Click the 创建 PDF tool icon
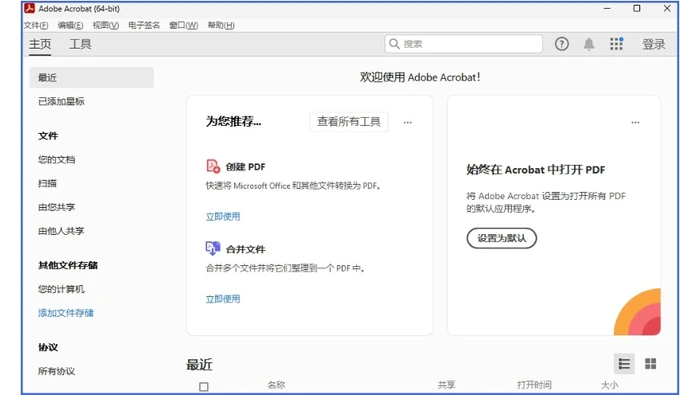700x395 pixels. (213, 166)
